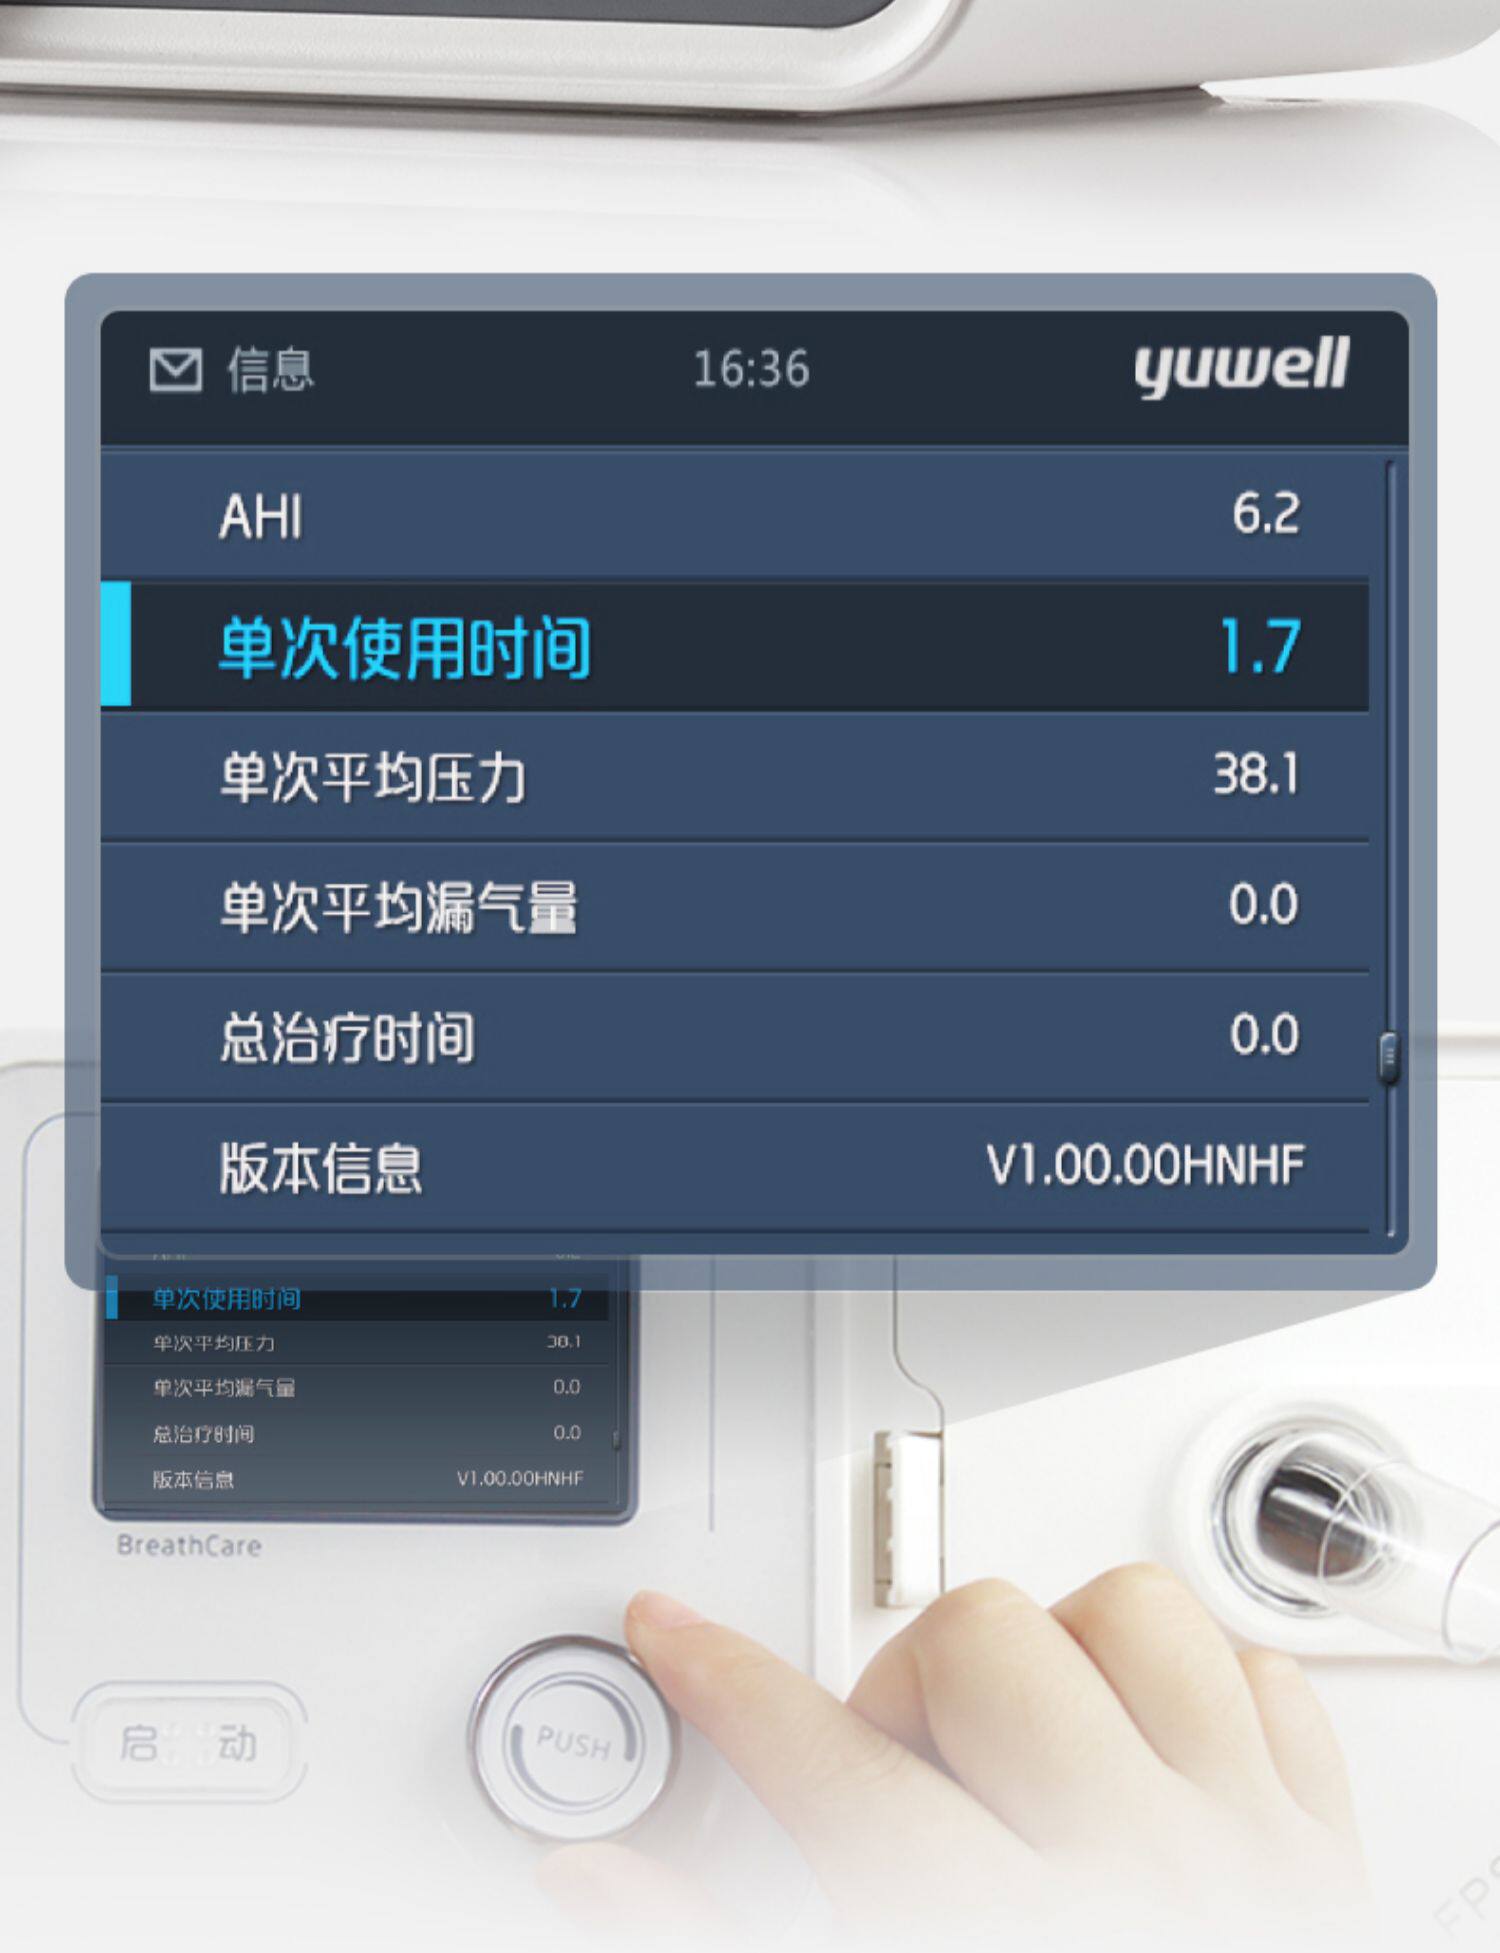Click 版本信息 on the small device screen
This screenshot has height=1953, width=1500.
point(193,1479)
